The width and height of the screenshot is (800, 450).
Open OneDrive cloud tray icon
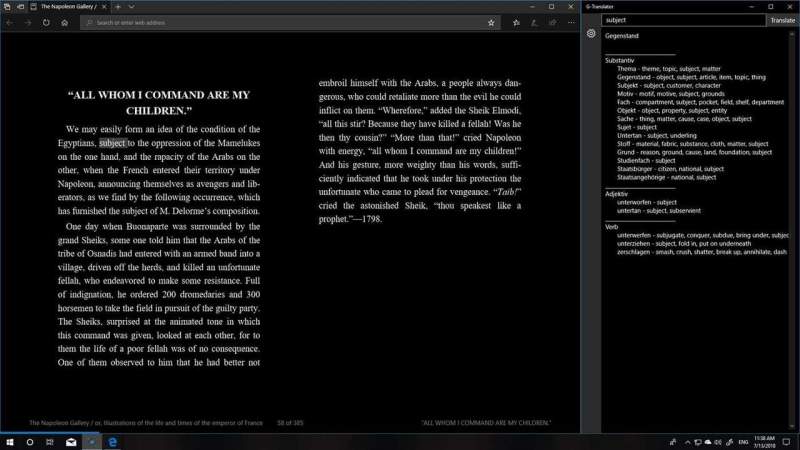point(708,442)
